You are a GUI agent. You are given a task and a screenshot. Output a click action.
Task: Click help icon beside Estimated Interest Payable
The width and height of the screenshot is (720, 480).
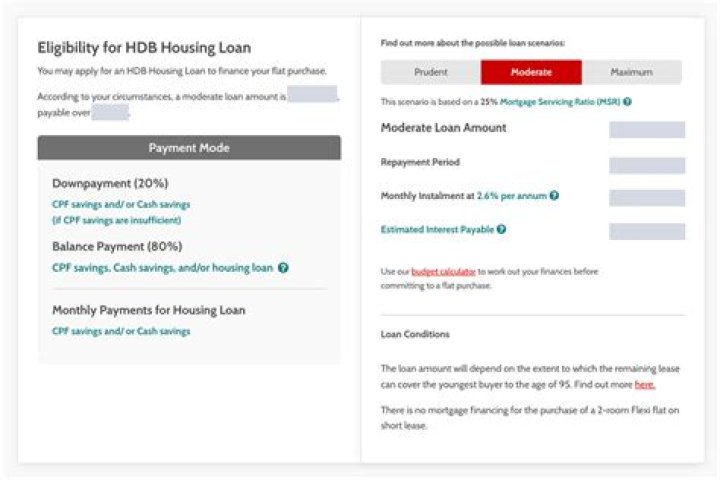pyautogui.click(x=501, y=229)
